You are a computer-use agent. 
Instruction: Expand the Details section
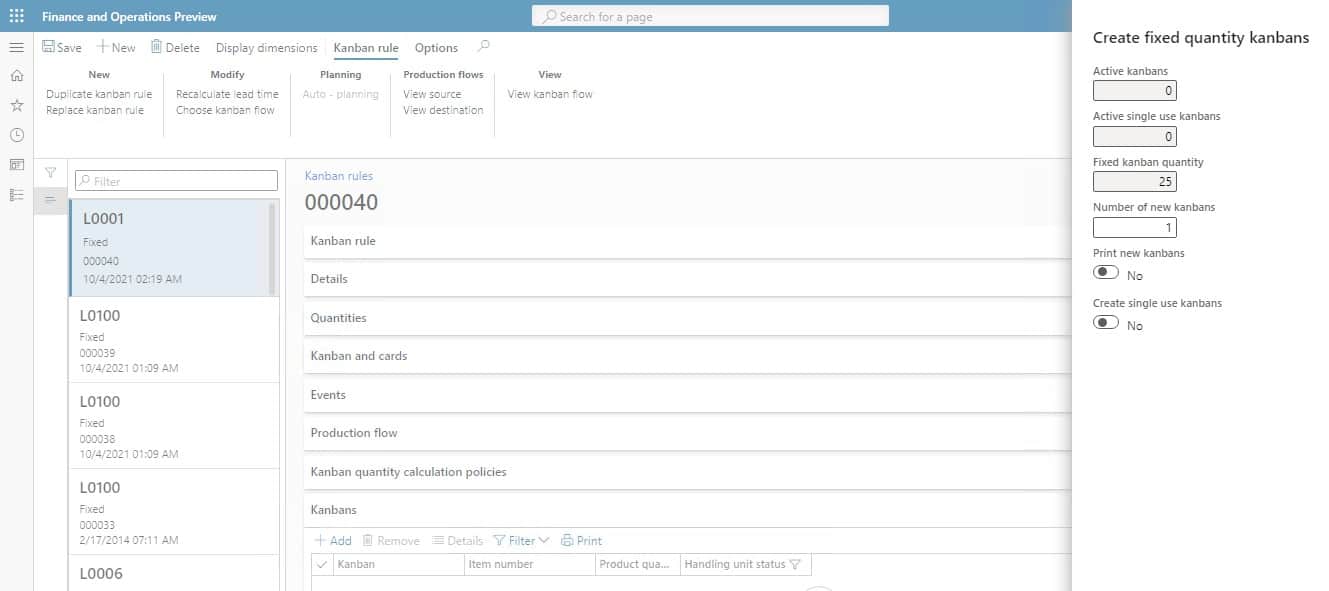point(687,279)
